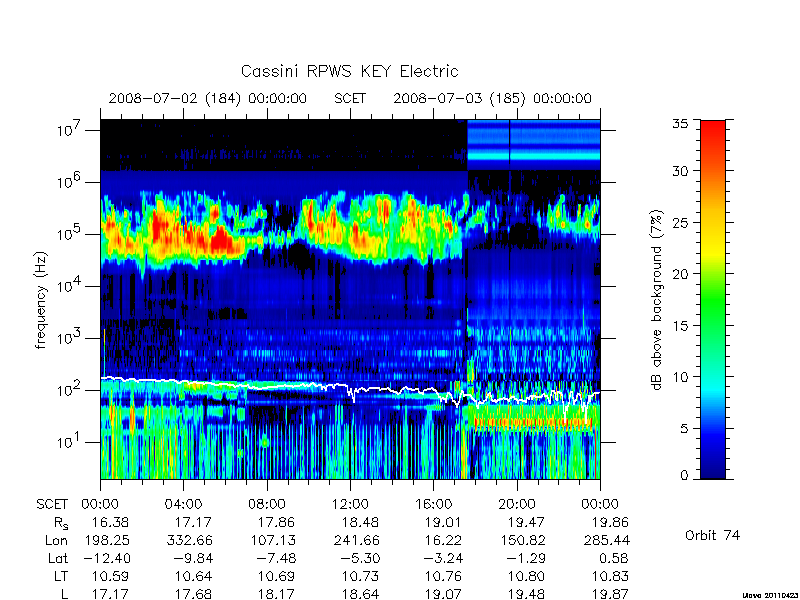Click the colorbar tick label '35'
800x600 pixels.
click(x=680, y=124)
